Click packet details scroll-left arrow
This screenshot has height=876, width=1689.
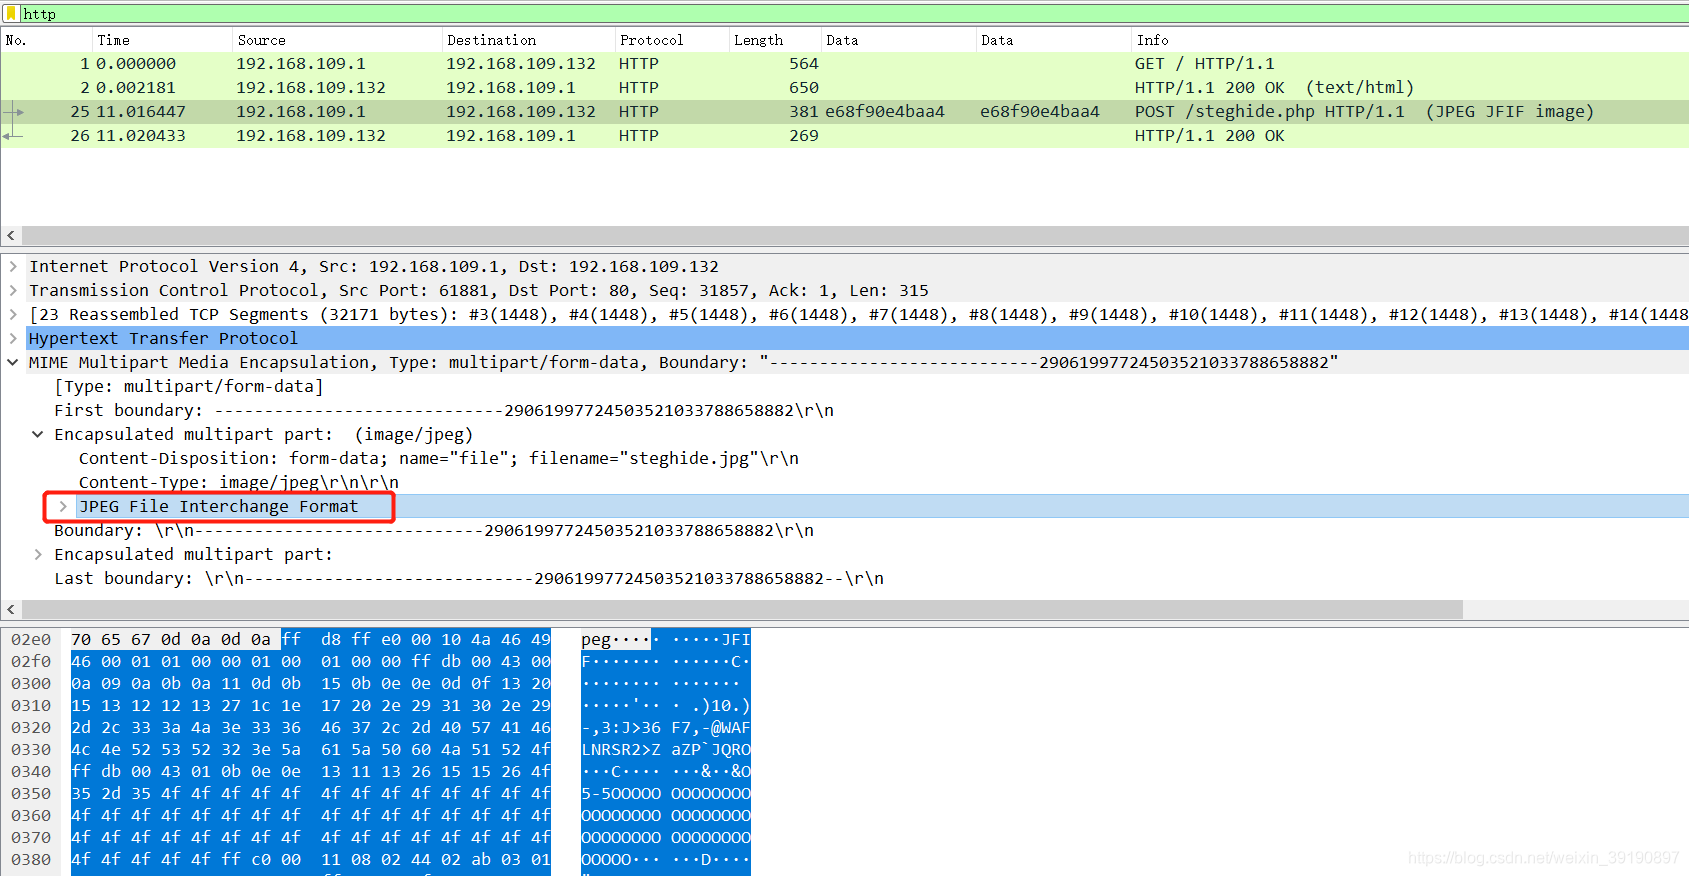[10, 609]
